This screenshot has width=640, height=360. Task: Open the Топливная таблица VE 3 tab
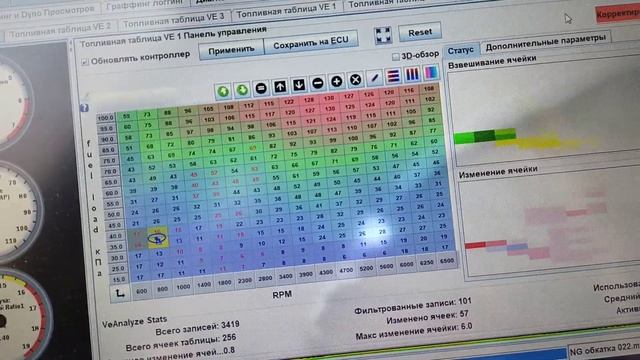173,20
